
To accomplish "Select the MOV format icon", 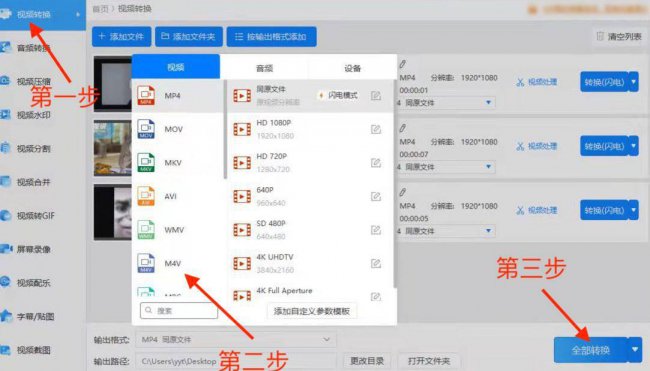I will point(146,129).
